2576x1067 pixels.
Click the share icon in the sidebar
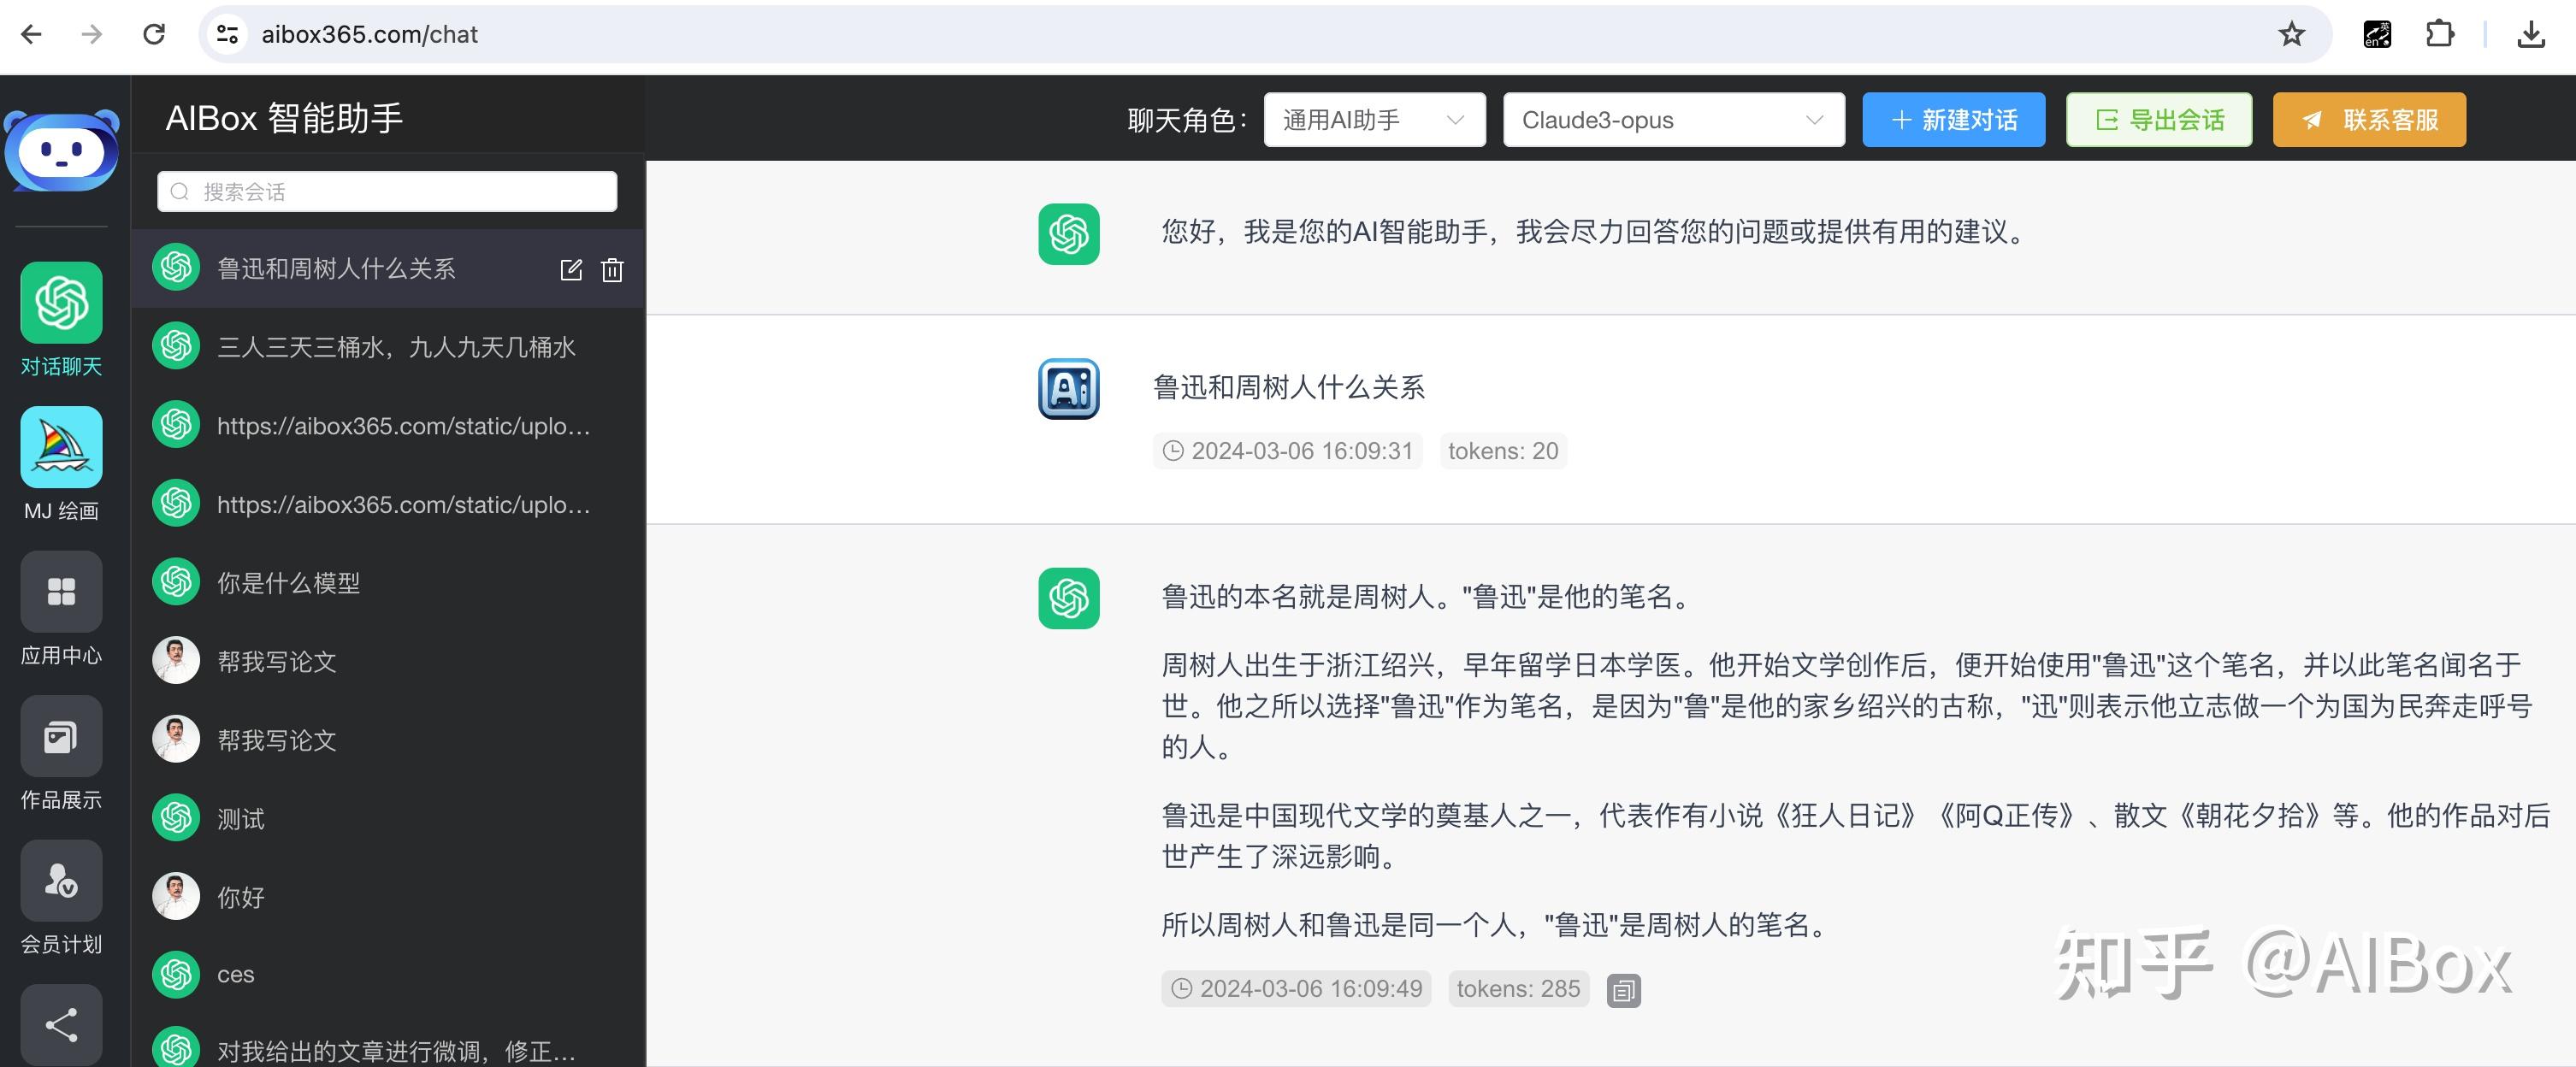[61, 1025]
